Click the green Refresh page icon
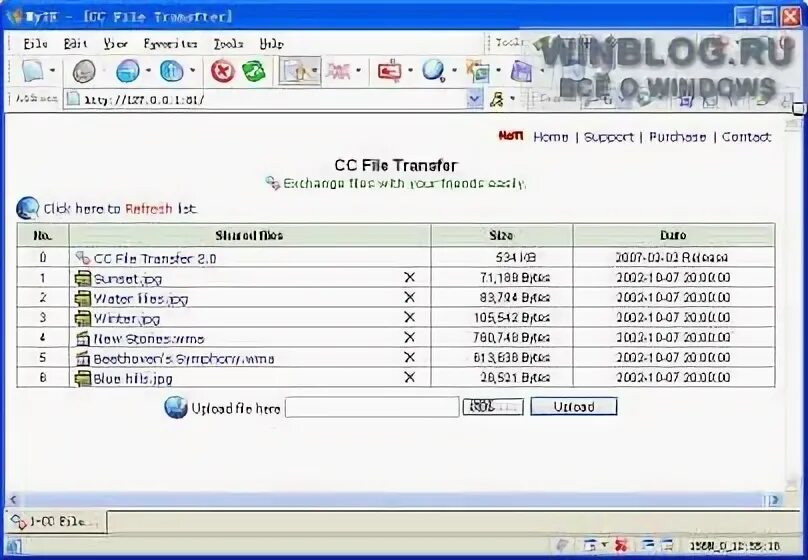 coord(254,71)
